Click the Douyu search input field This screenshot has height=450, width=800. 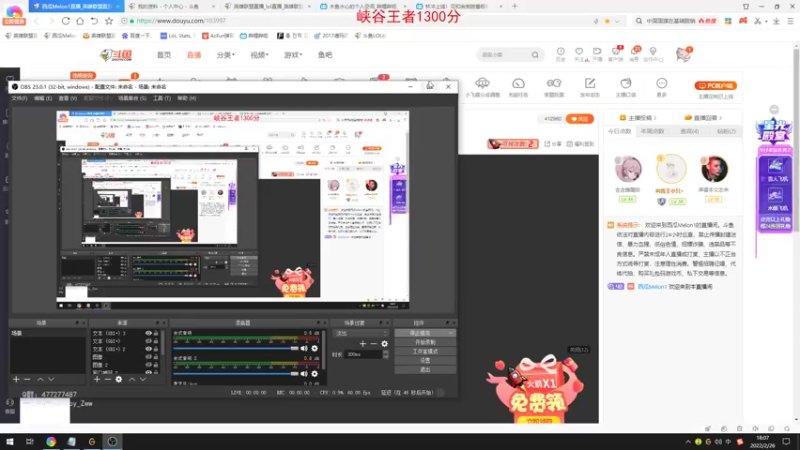click(x=503, y=55)
